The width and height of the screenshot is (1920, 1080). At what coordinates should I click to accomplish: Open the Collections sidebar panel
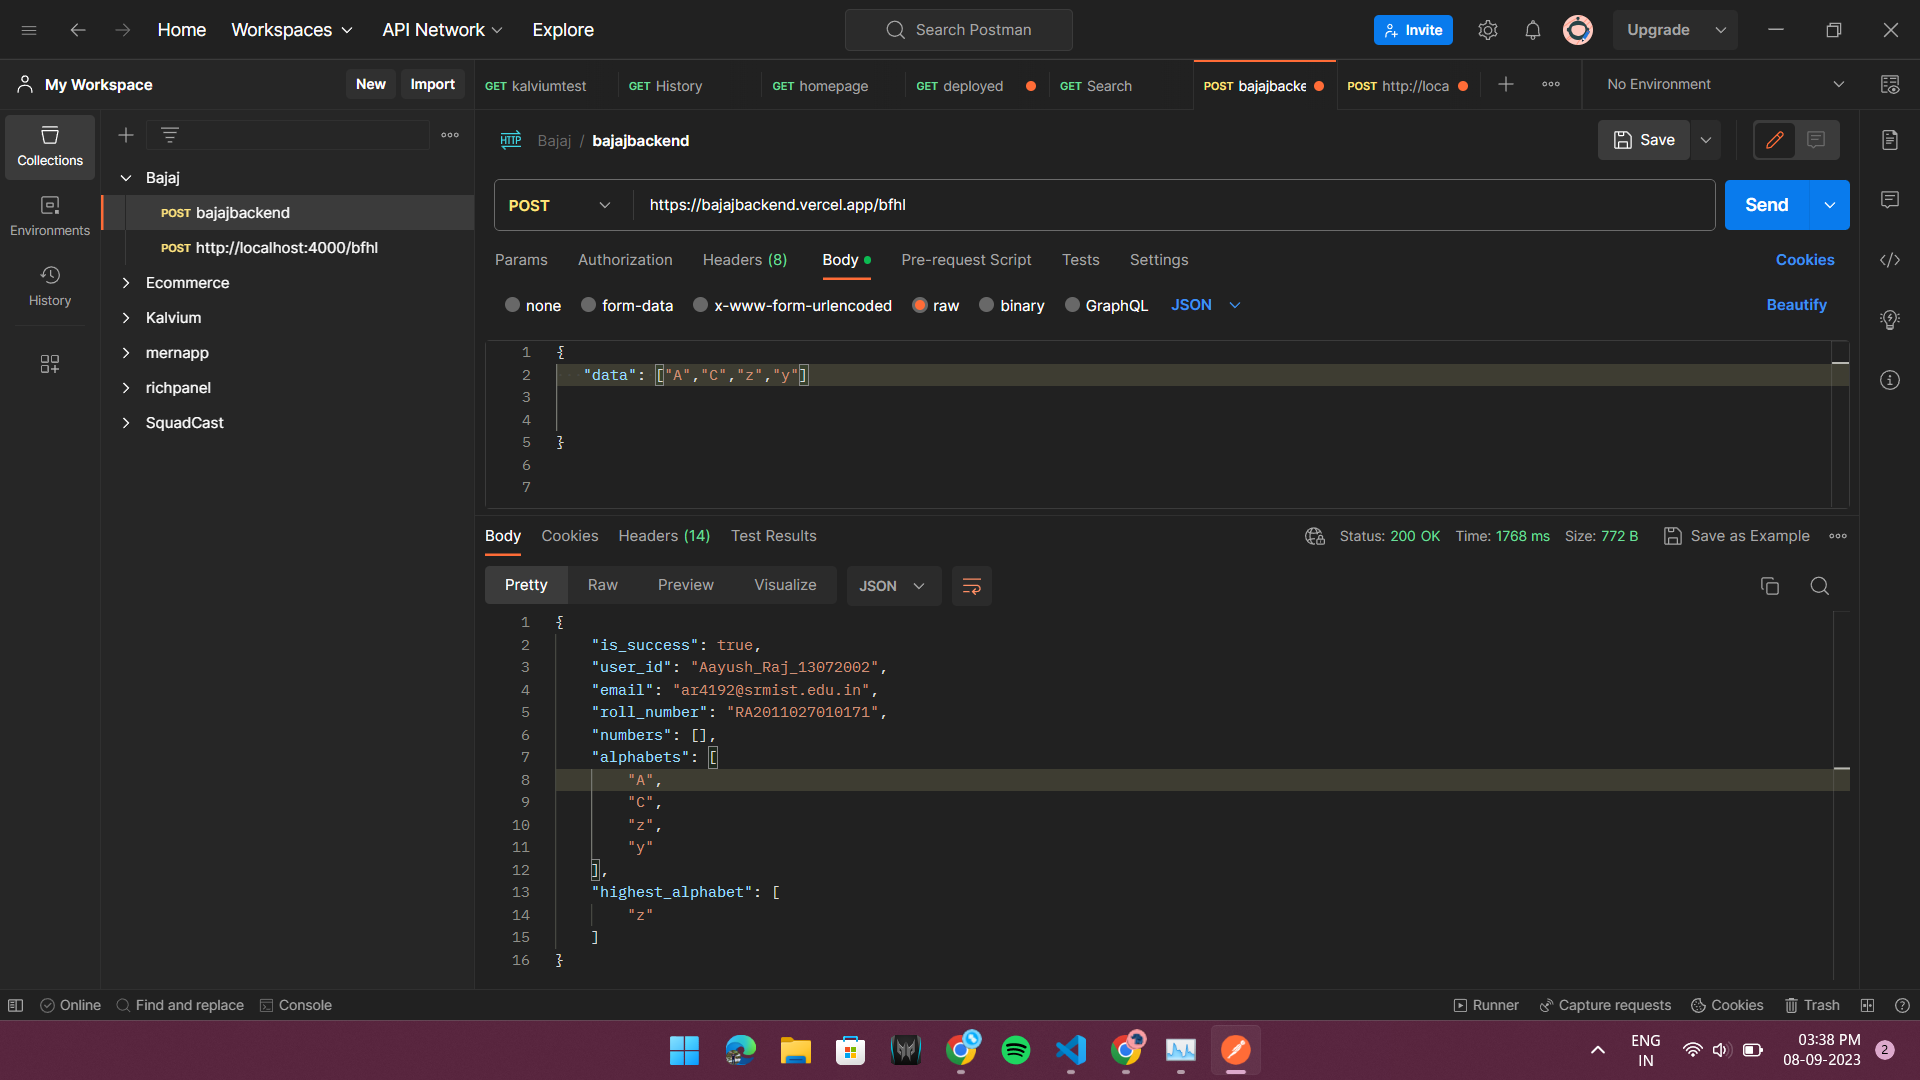pyautogui.click(x=49, y=146)
